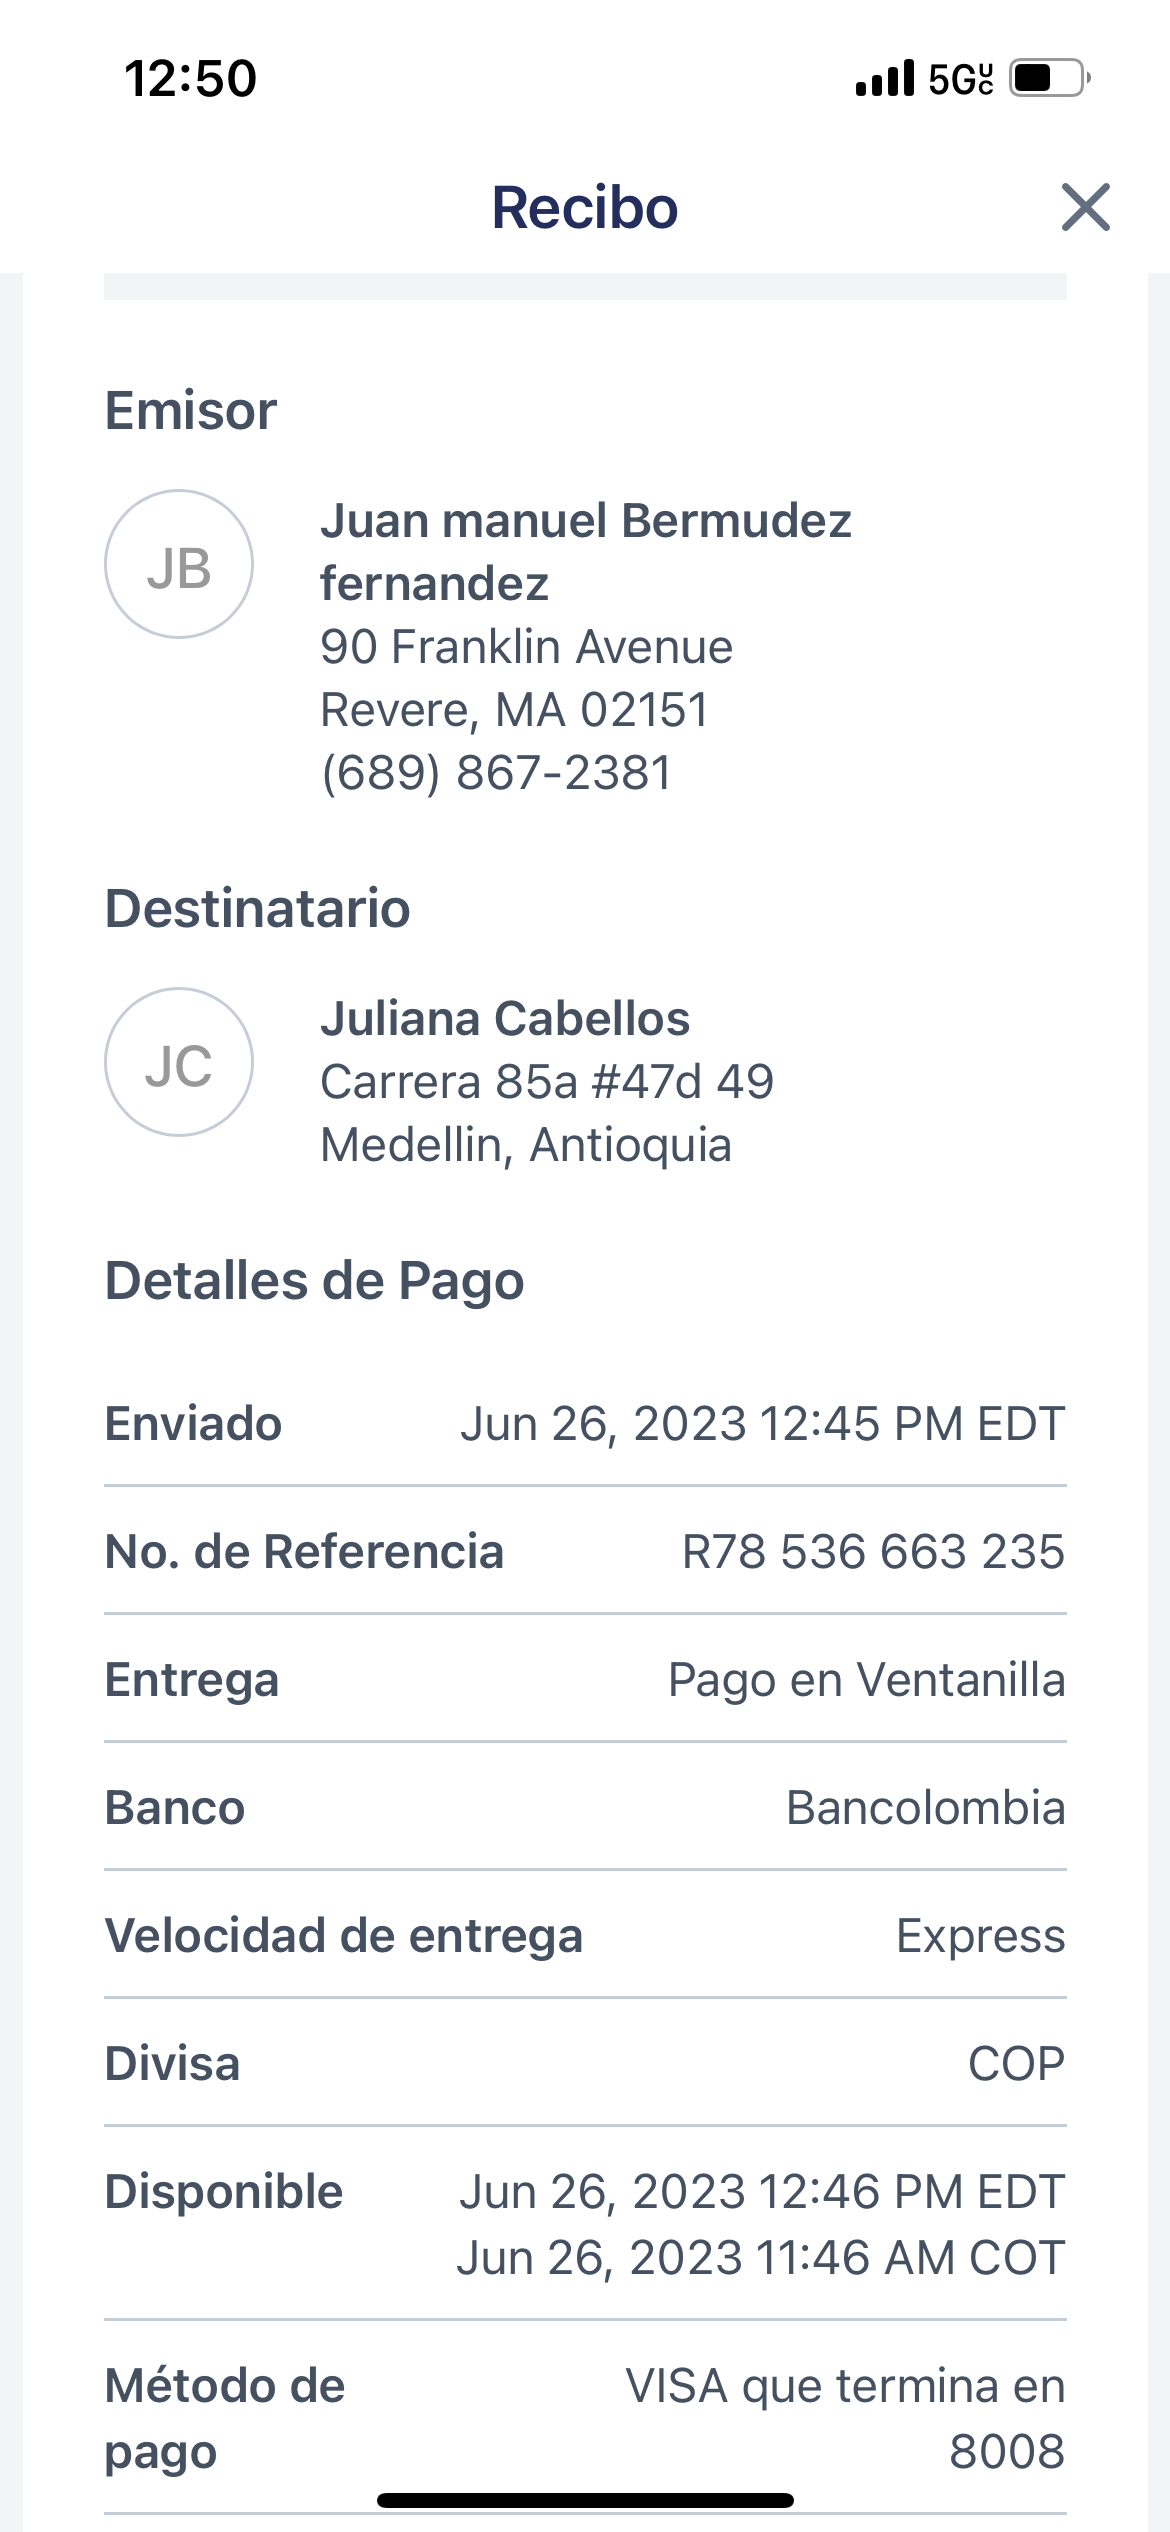Close the Recibo receipt screen
Viewport: 1170px width, 2532px height.
tap(1085, 207)
